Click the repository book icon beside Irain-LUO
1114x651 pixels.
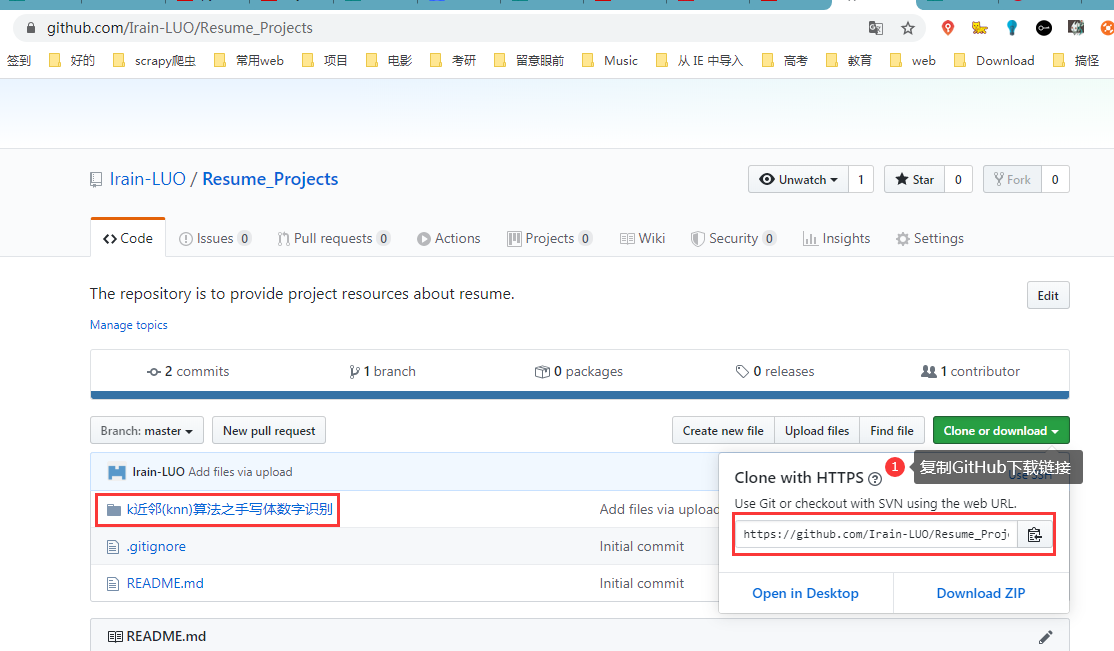pos(96,180)
